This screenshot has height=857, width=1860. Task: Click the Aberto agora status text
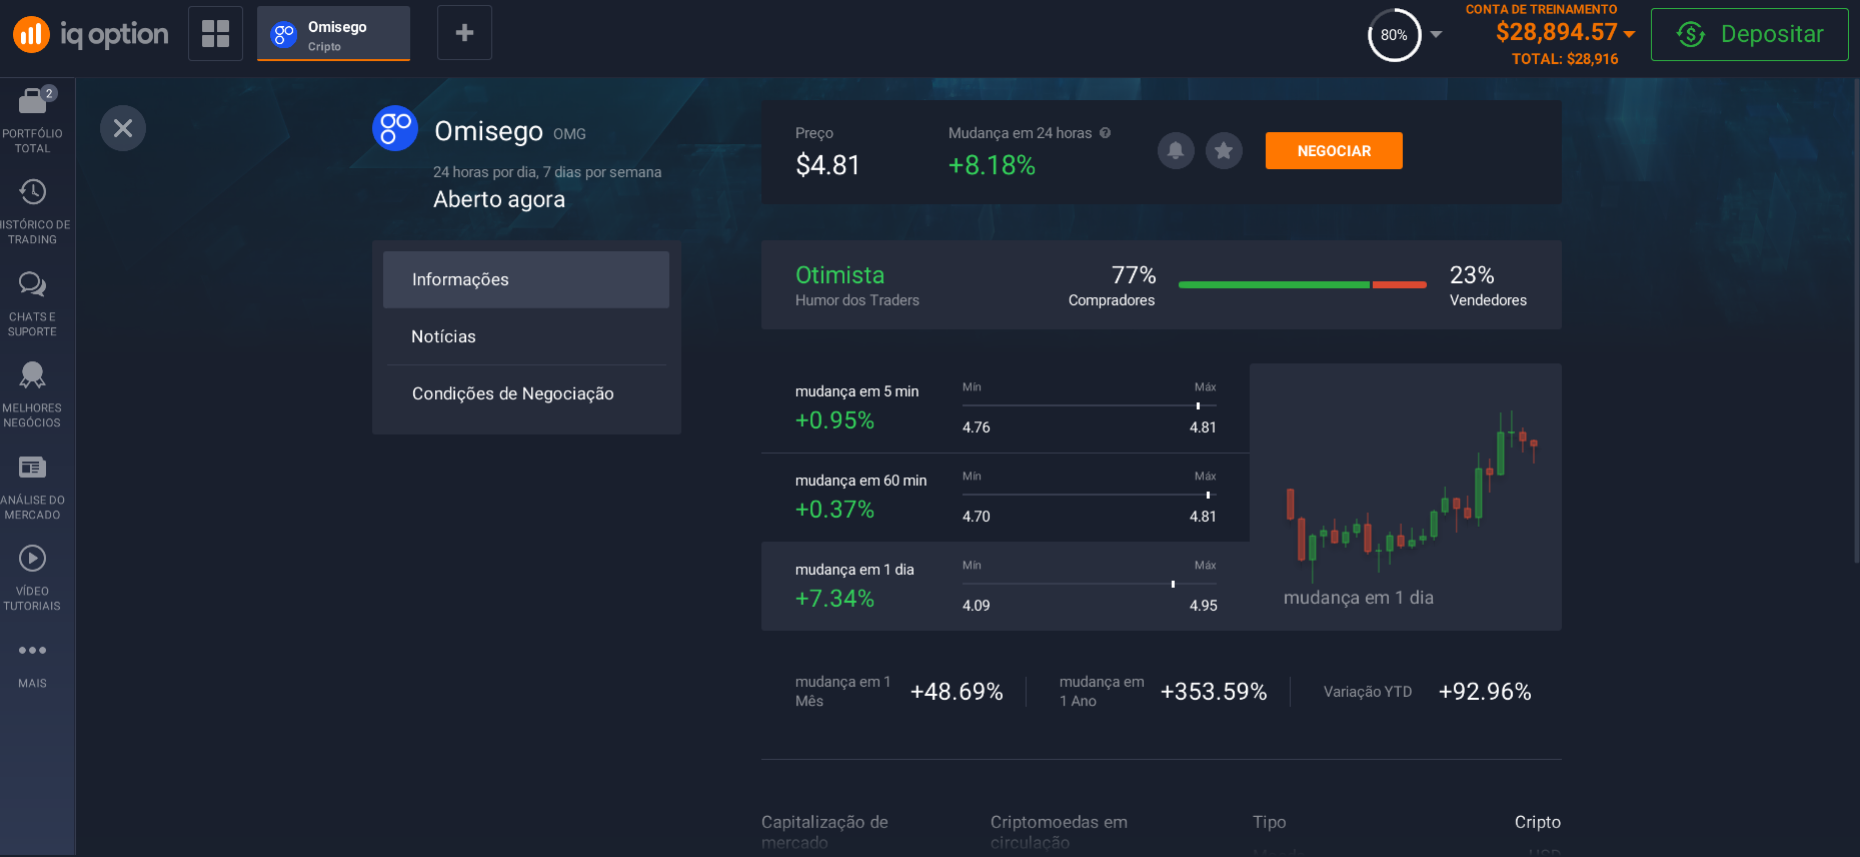(x=499, y=199)
